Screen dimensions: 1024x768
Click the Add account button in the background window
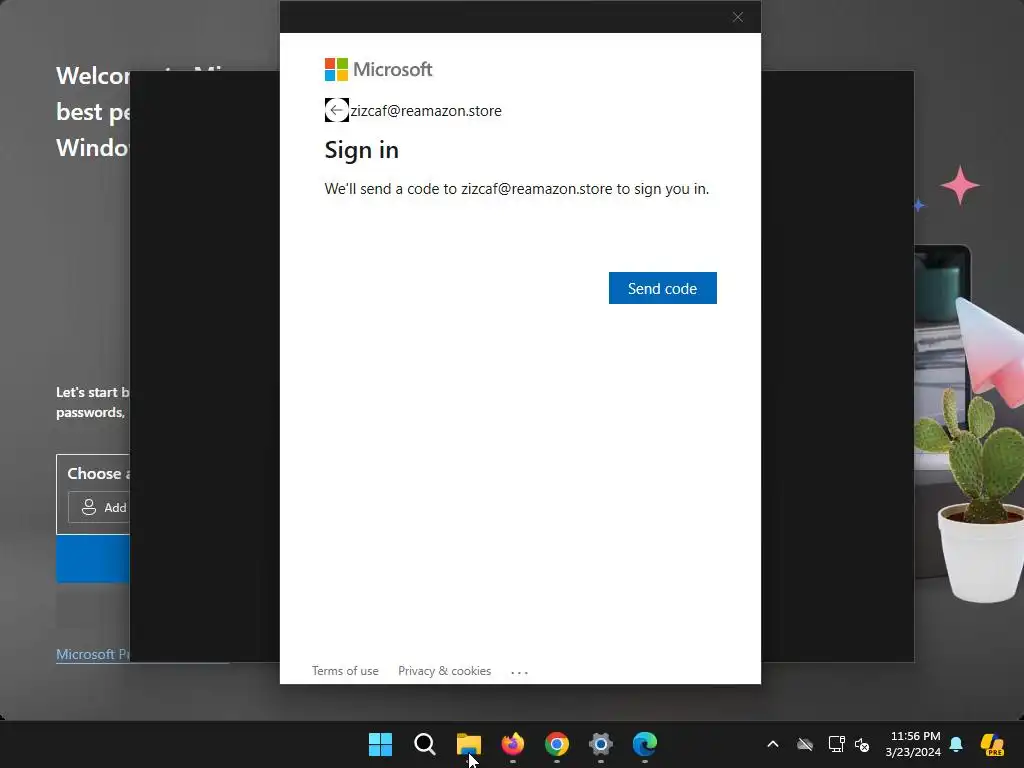point(99,507)
